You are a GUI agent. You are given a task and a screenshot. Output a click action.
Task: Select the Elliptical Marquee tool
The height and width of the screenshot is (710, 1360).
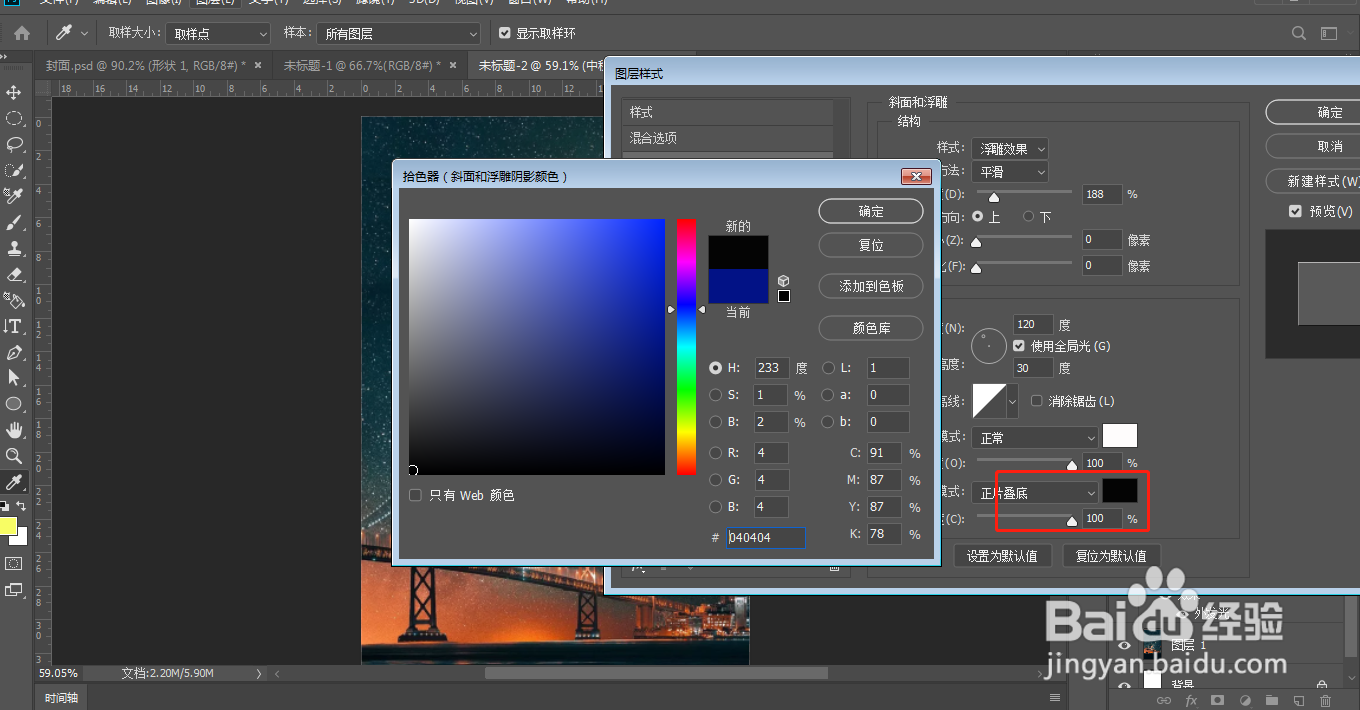[14, 118]
